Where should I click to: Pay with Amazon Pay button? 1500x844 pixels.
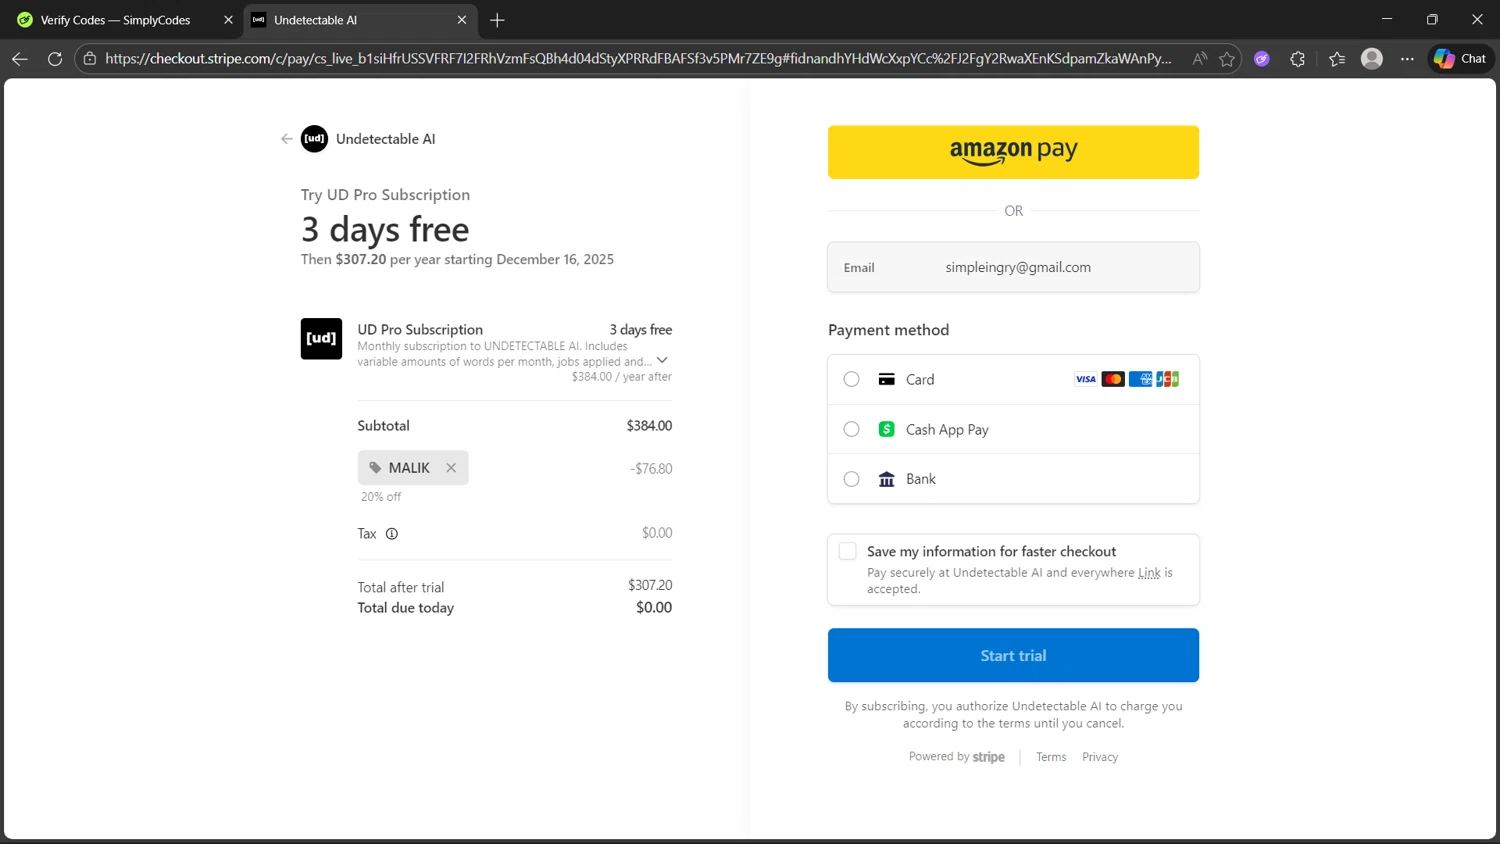point(1013,152)
